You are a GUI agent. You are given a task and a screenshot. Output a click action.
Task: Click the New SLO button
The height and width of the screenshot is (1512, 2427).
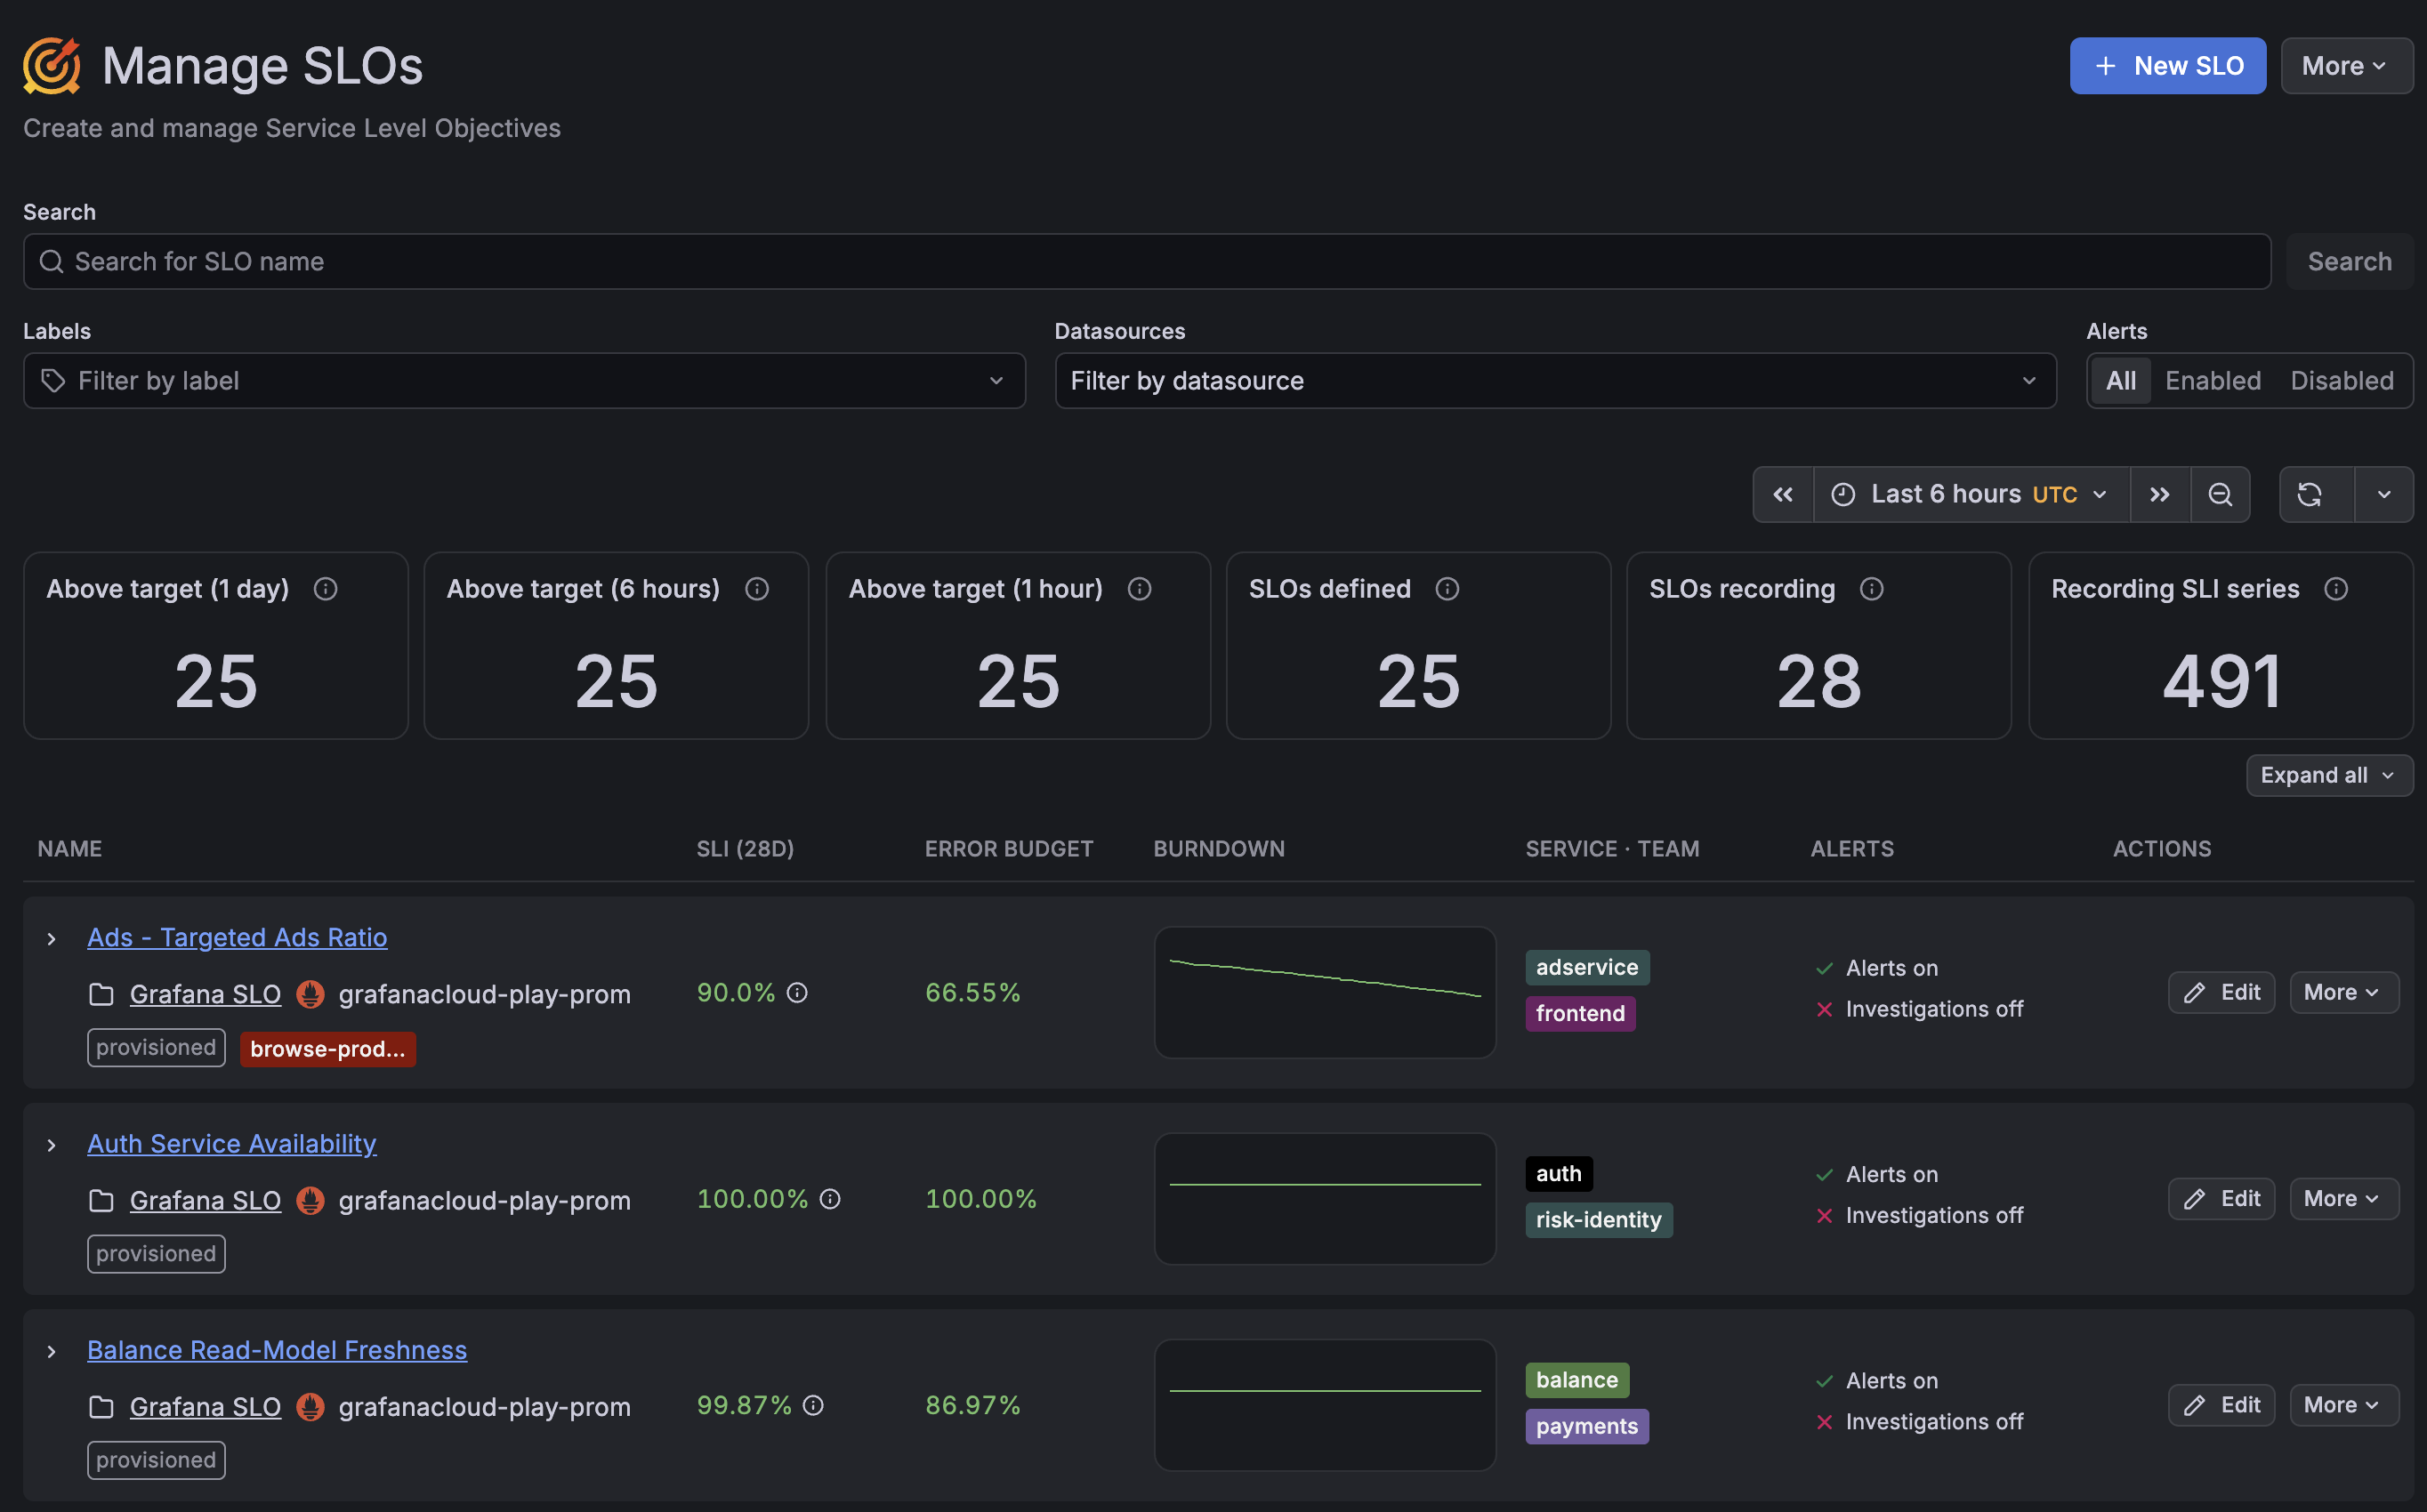pyautogui.click(x=2167, y=66)
